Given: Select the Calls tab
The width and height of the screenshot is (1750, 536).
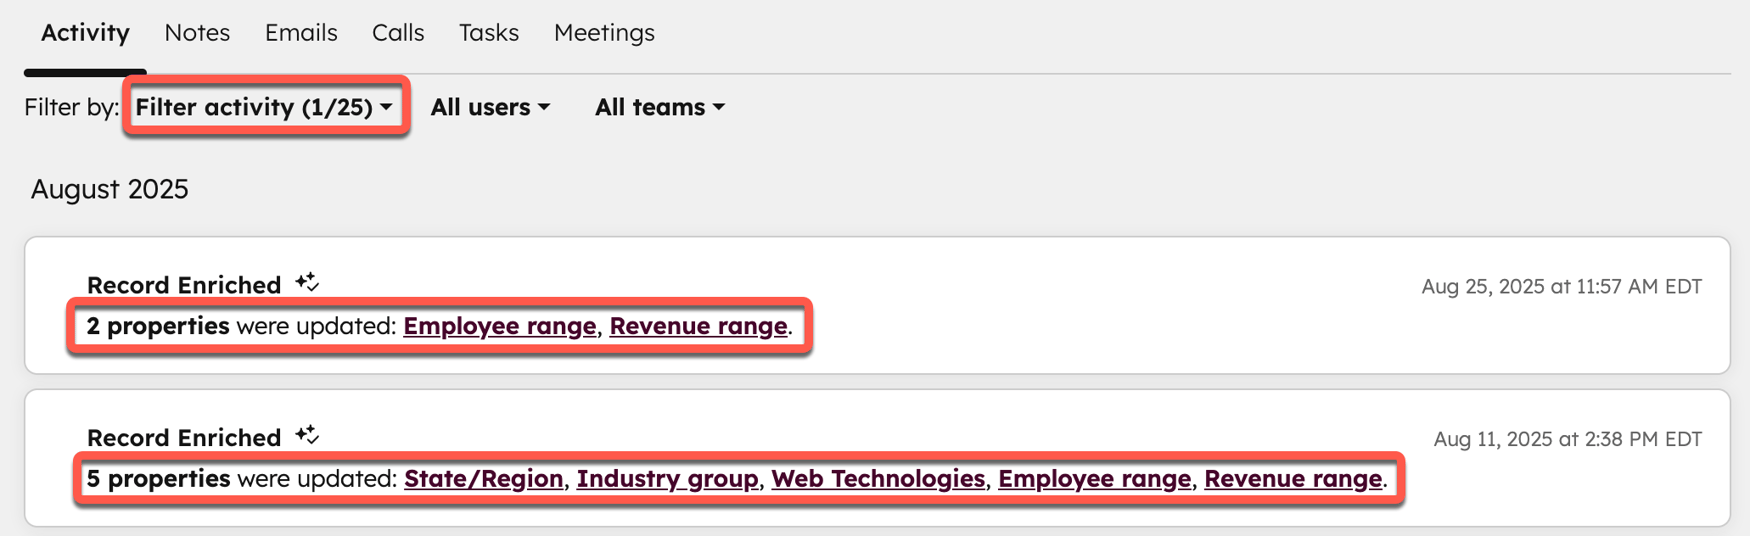Looking at the screenshot, I should pos(398,33).
